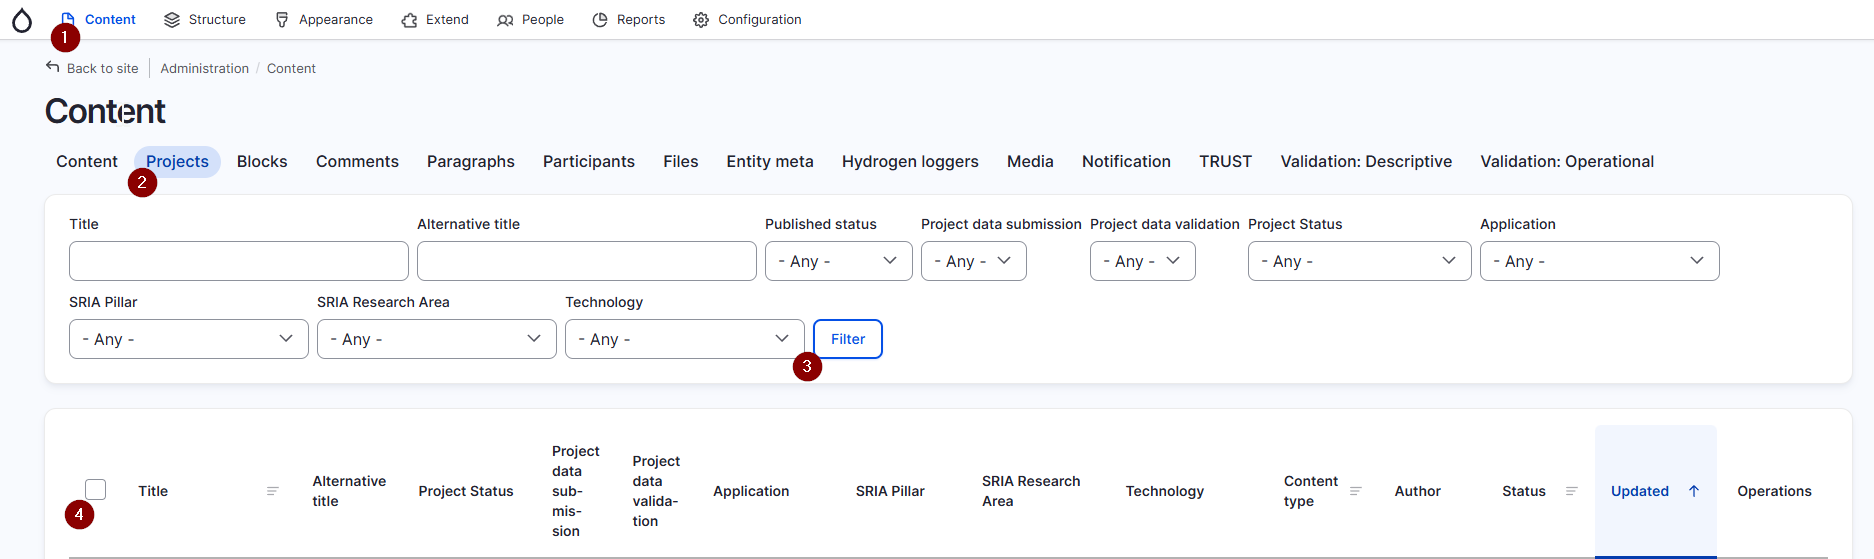Switch to the Comments tab
Screen dimensions: 1874x559
(x=357, y=161)
